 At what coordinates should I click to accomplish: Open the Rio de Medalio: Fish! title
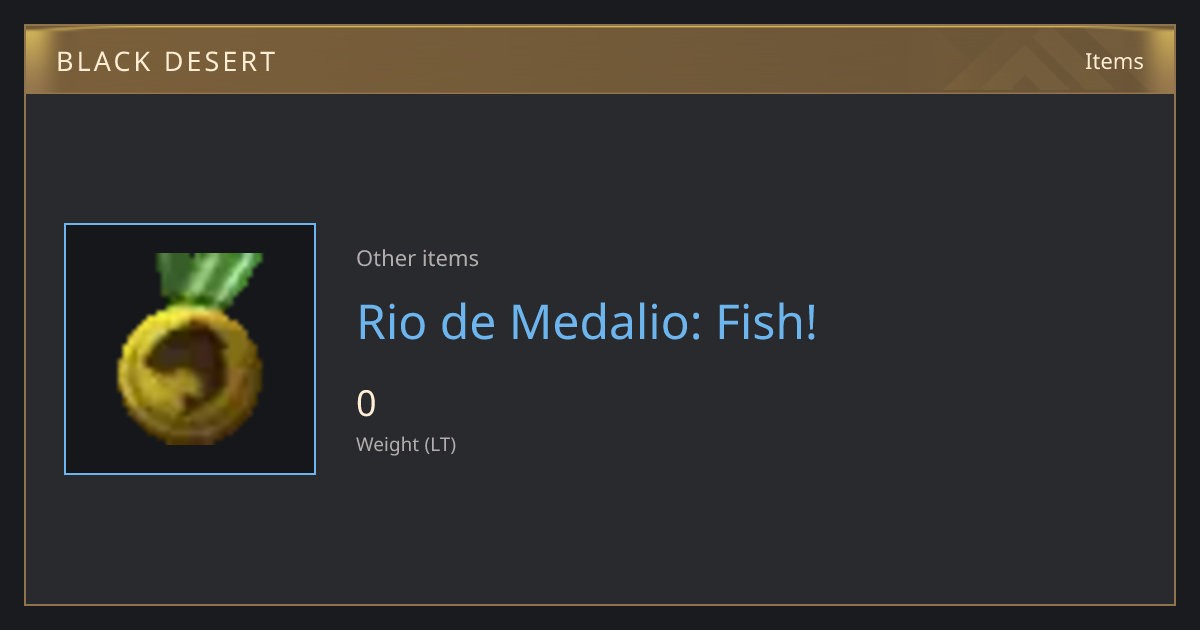pyautogui.click(x=587, y=322)
